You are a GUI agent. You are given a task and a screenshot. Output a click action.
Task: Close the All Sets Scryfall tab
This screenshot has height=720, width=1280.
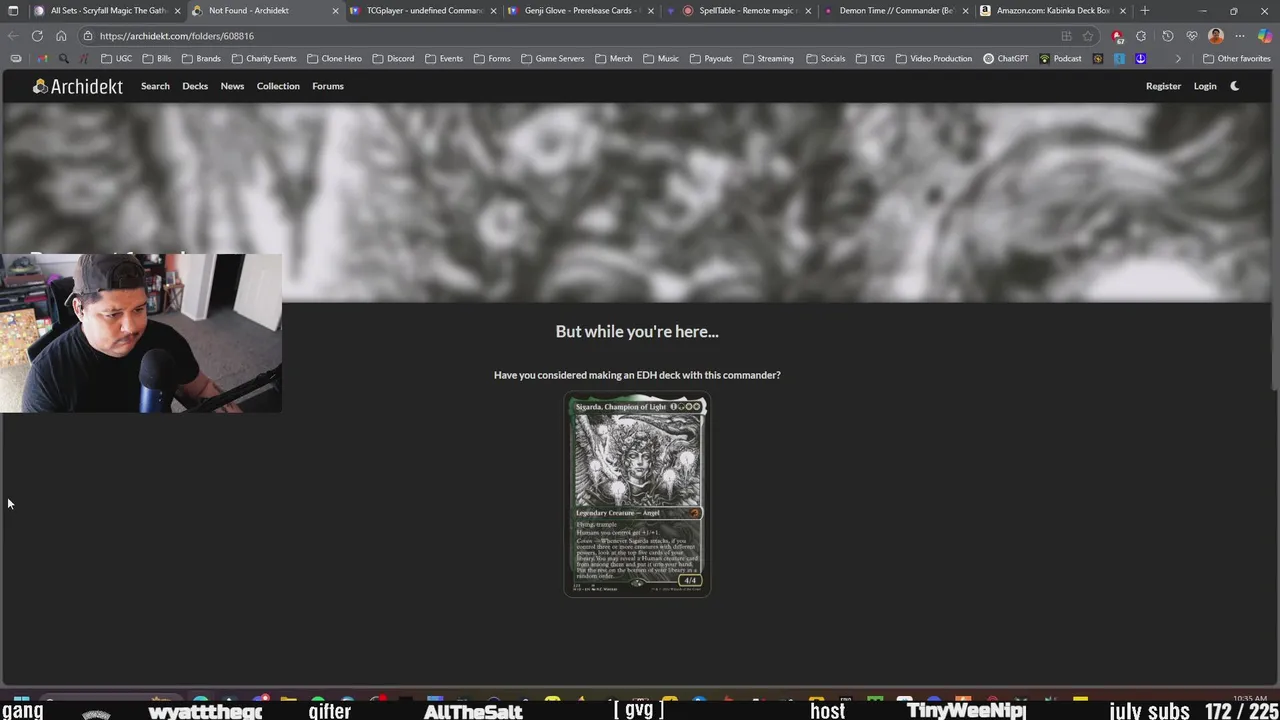(x=177, y=11)
